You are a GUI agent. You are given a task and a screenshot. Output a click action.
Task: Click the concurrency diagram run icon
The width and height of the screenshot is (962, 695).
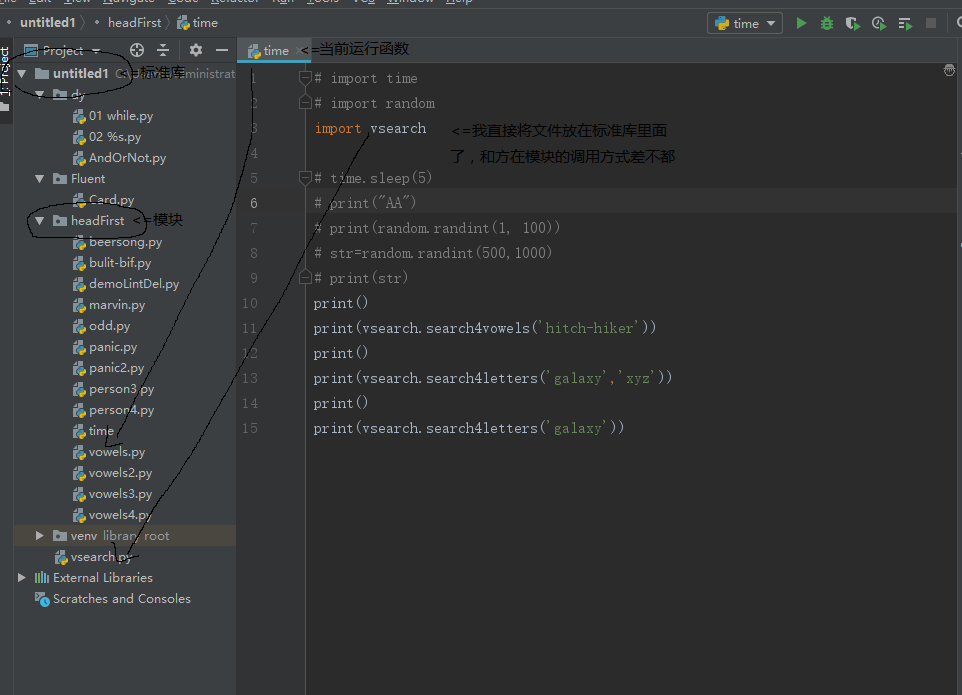905,23
